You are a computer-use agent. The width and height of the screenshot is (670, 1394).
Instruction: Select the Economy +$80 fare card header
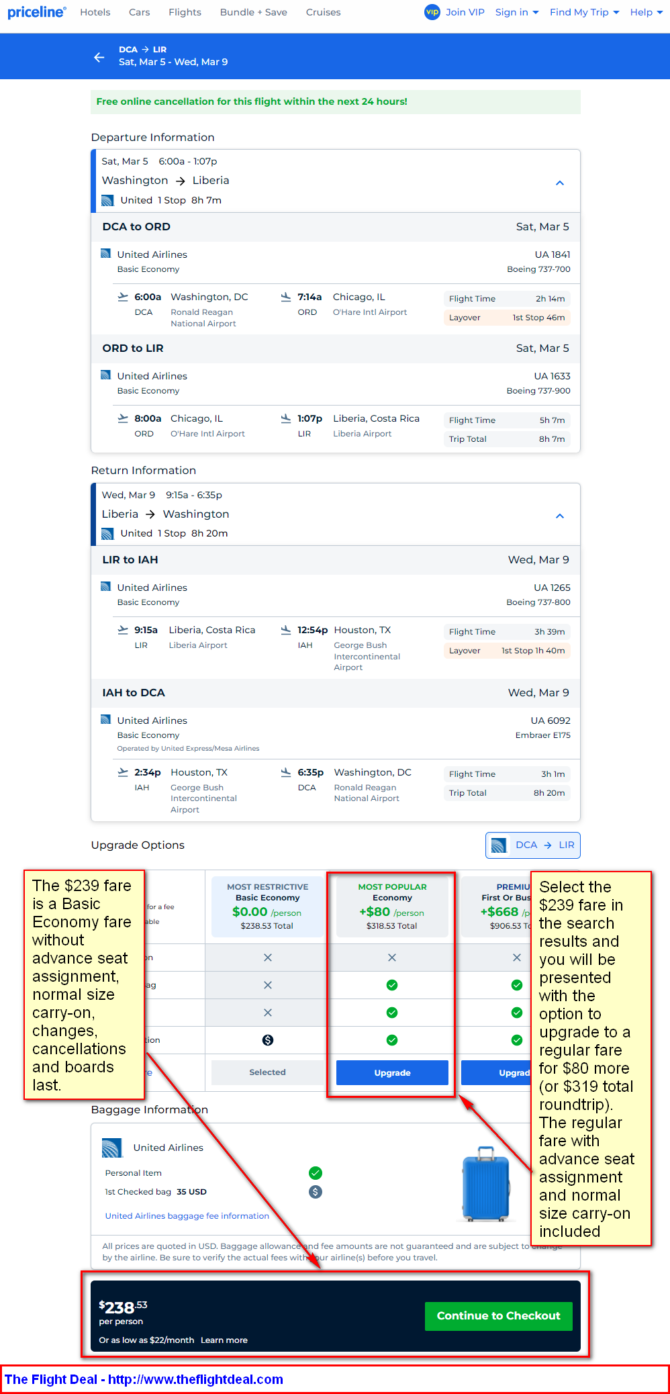click(x=392, y=906)
